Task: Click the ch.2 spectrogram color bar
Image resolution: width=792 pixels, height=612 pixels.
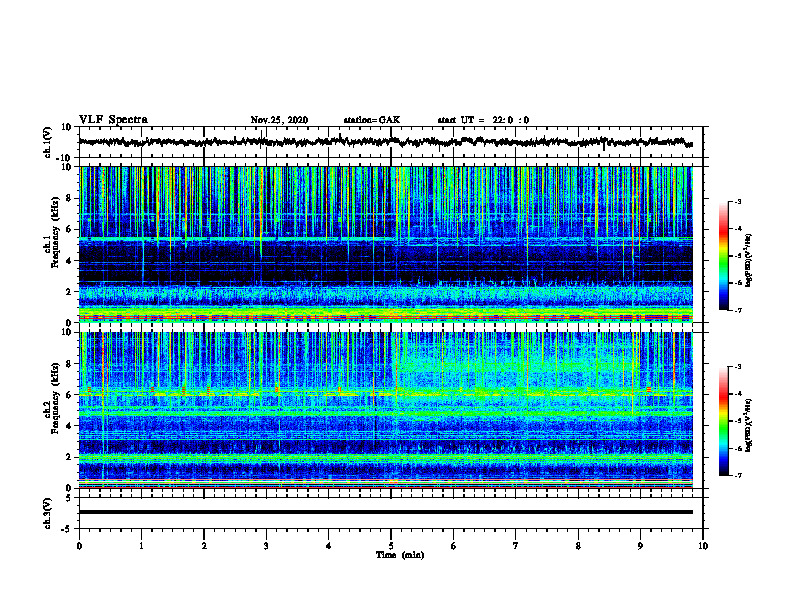Action: click(724, 421)
